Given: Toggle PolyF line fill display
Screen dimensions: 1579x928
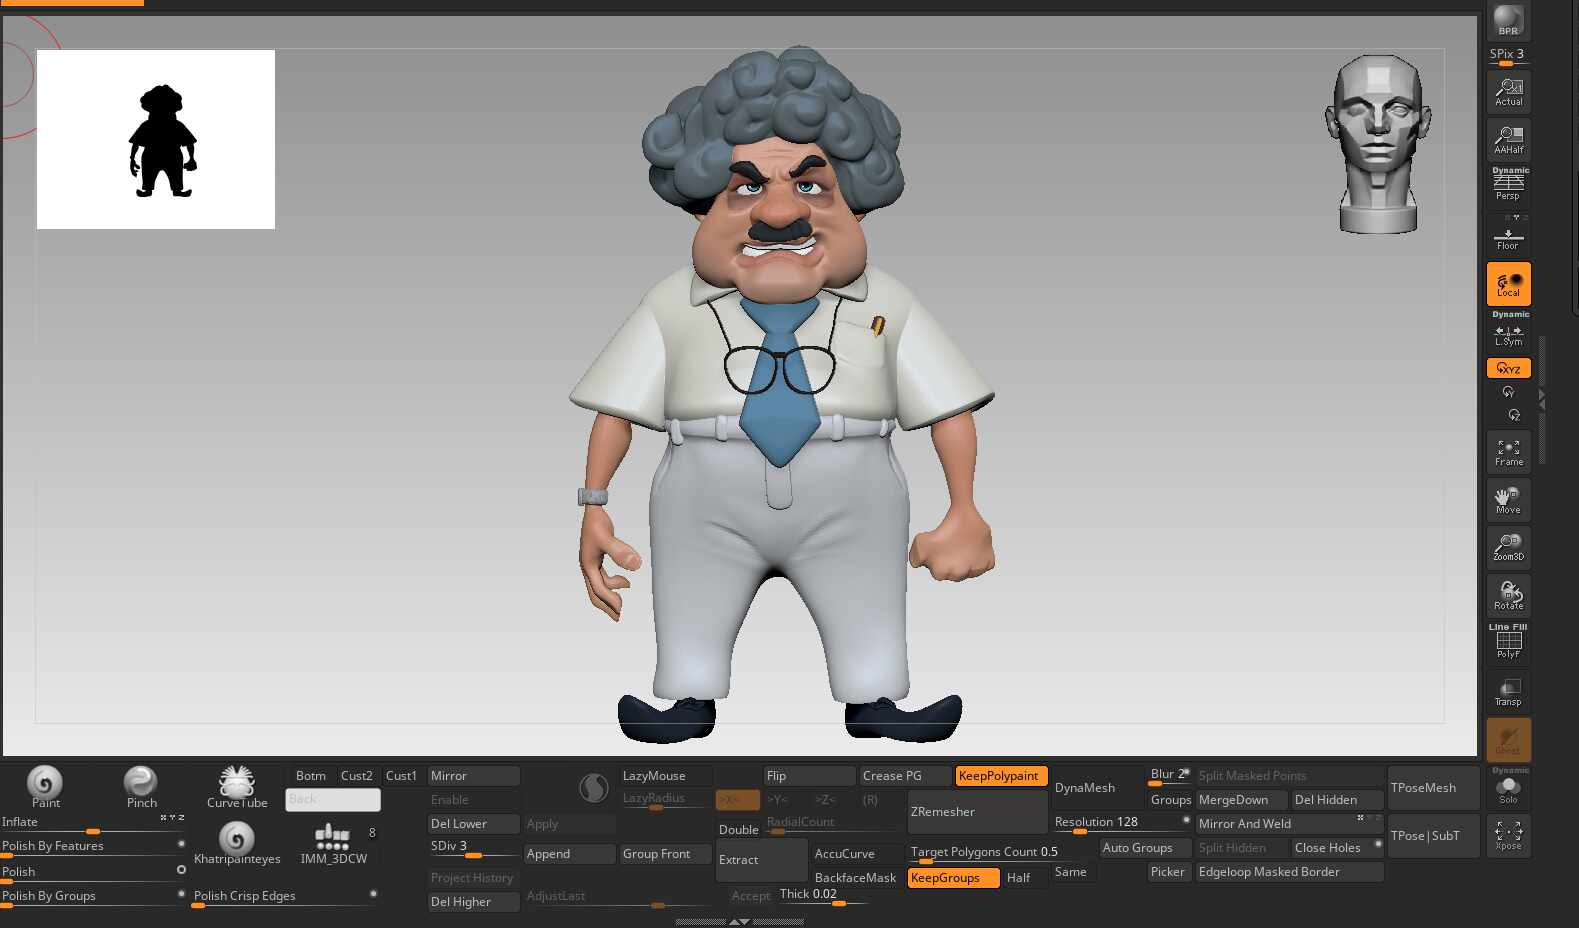Looking at the screenshot, I should pos(1508,644).
